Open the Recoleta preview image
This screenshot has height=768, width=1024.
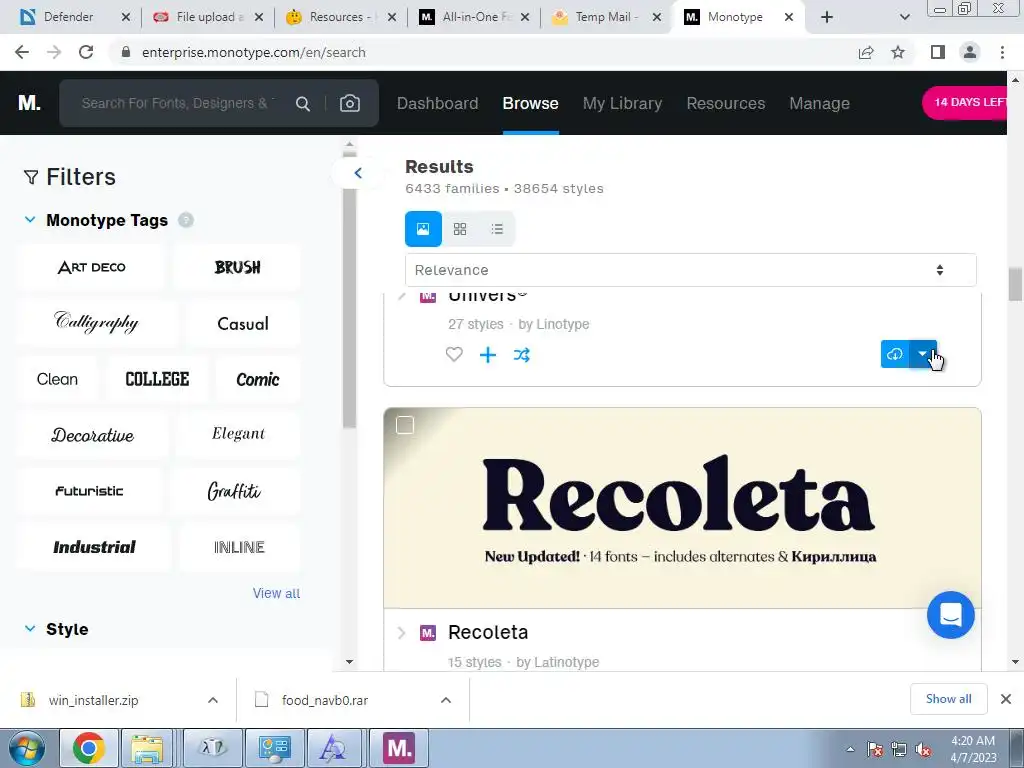[x=682, y=508]
